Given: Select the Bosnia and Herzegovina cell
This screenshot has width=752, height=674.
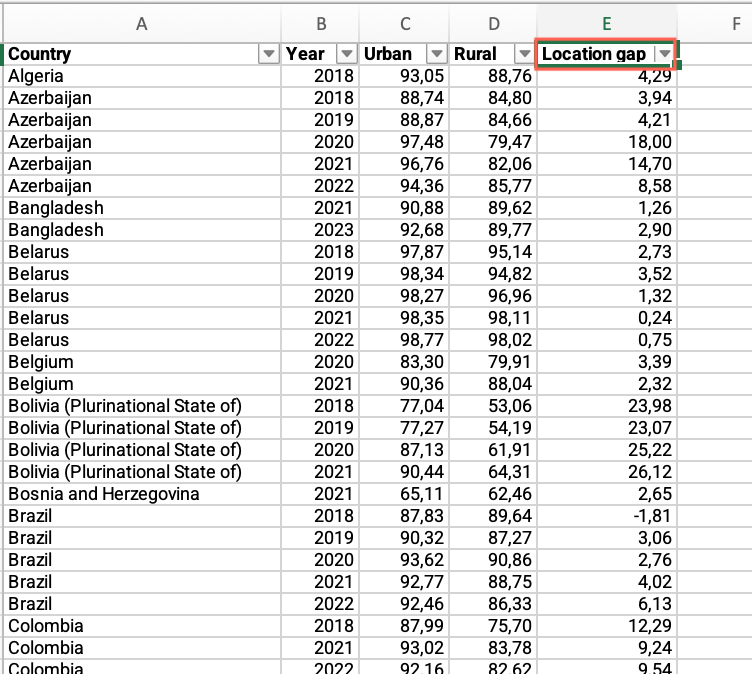Looking at the screenshot, I should tap(141, 494).
